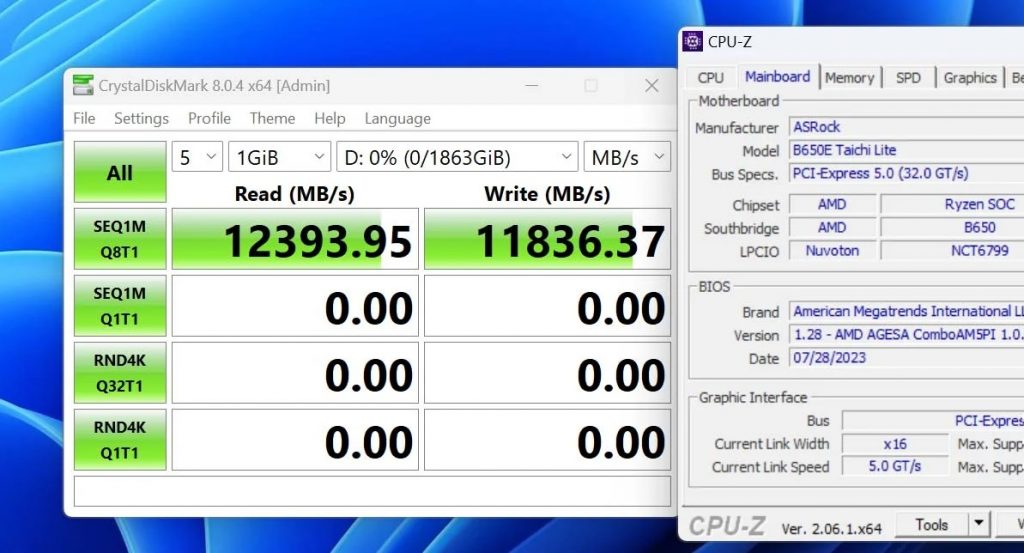The width and height of the screenshot is (1024, 553).
Task: Click the x16 current link width value
Action: pos(895,444)
